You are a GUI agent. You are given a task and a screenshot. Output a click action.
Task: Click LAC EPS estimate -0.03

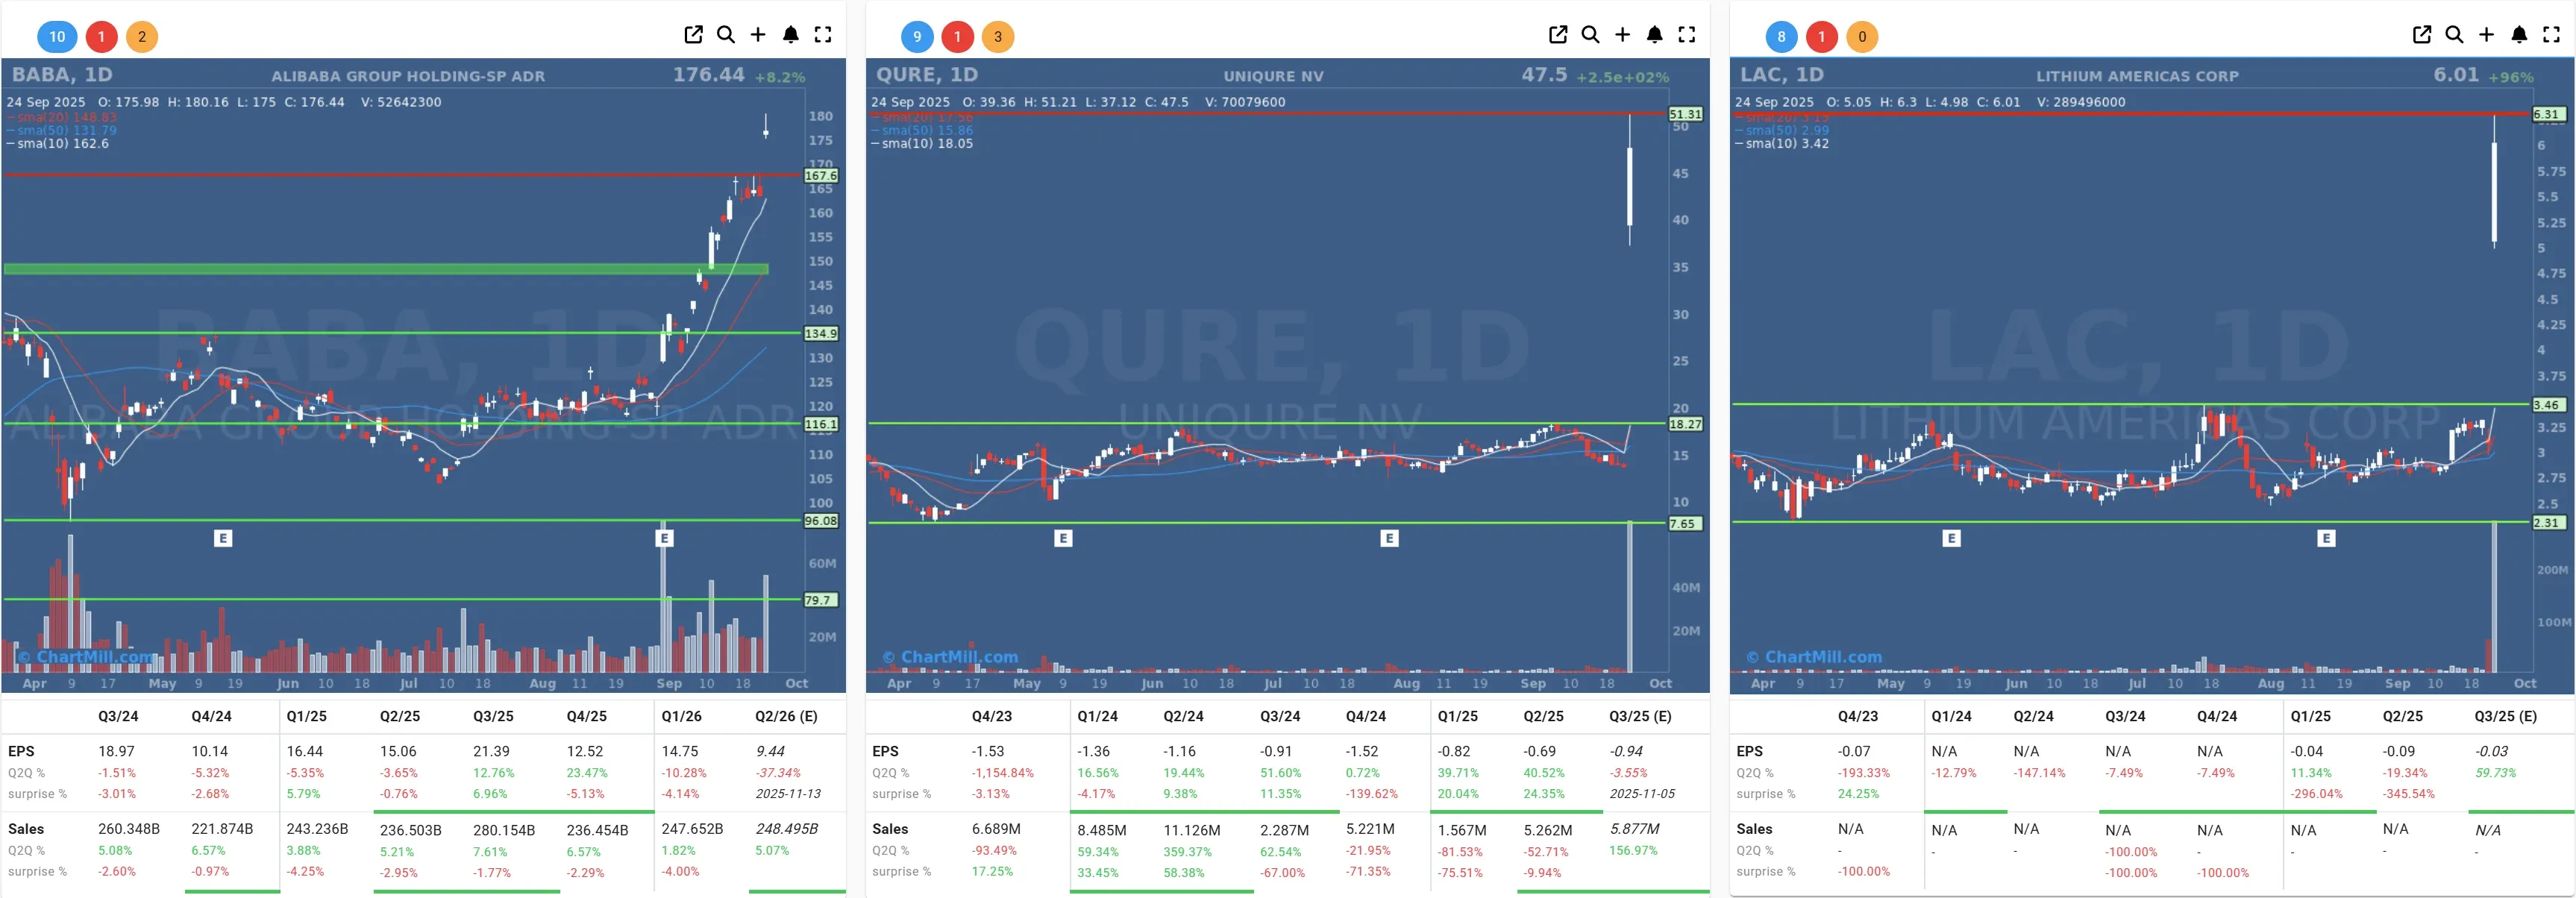pos(2491,751)
